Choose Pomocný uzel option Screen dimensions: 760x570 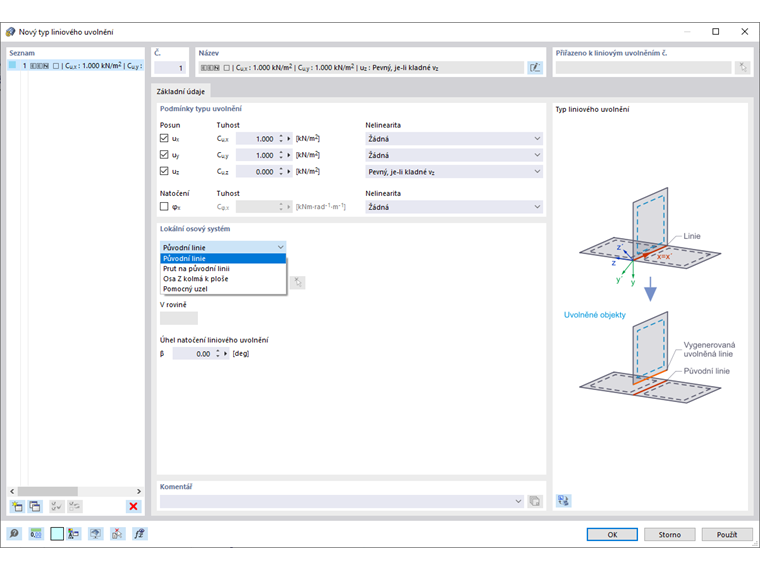coord(223,289)
